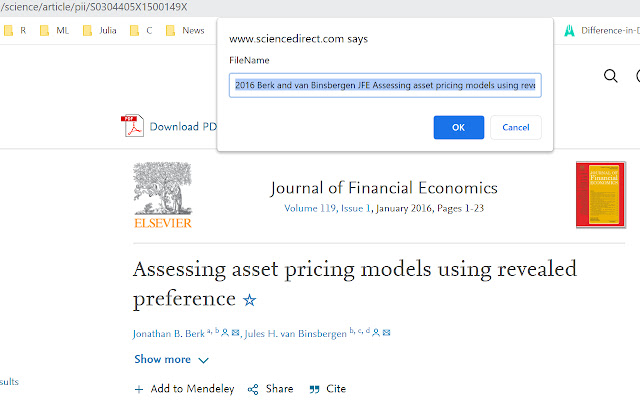This screenshot has width=640, height=400.
Task: Click the star icon after title
Action: 249,300
